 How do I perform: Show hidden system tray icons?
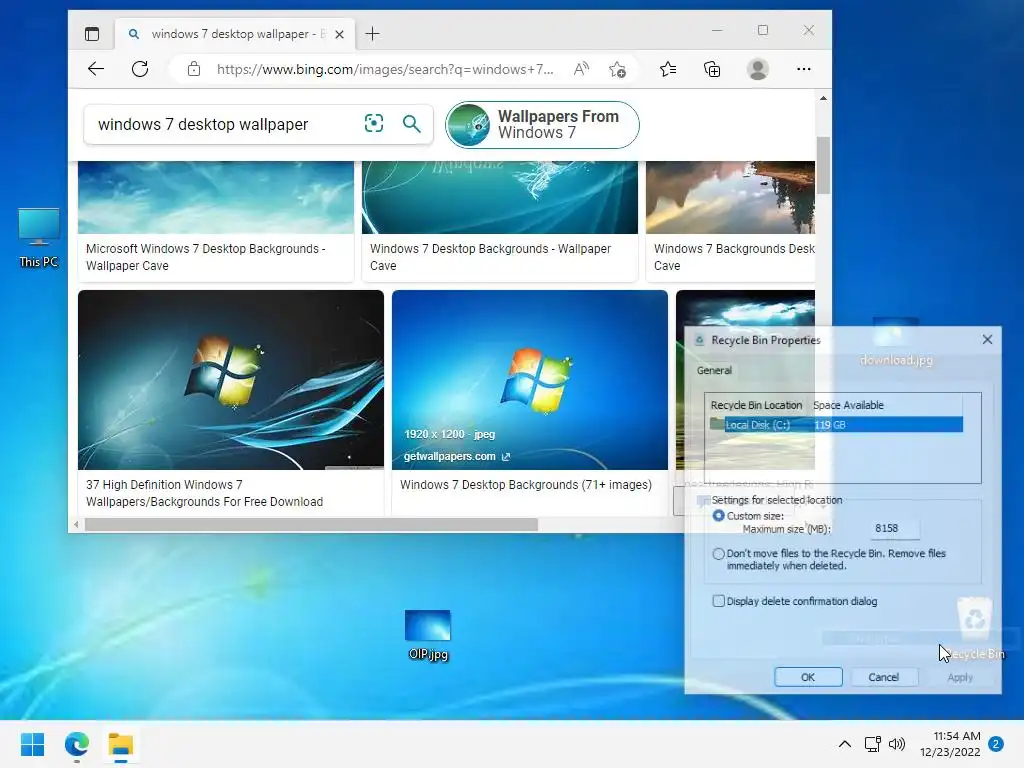pos(844,744)
